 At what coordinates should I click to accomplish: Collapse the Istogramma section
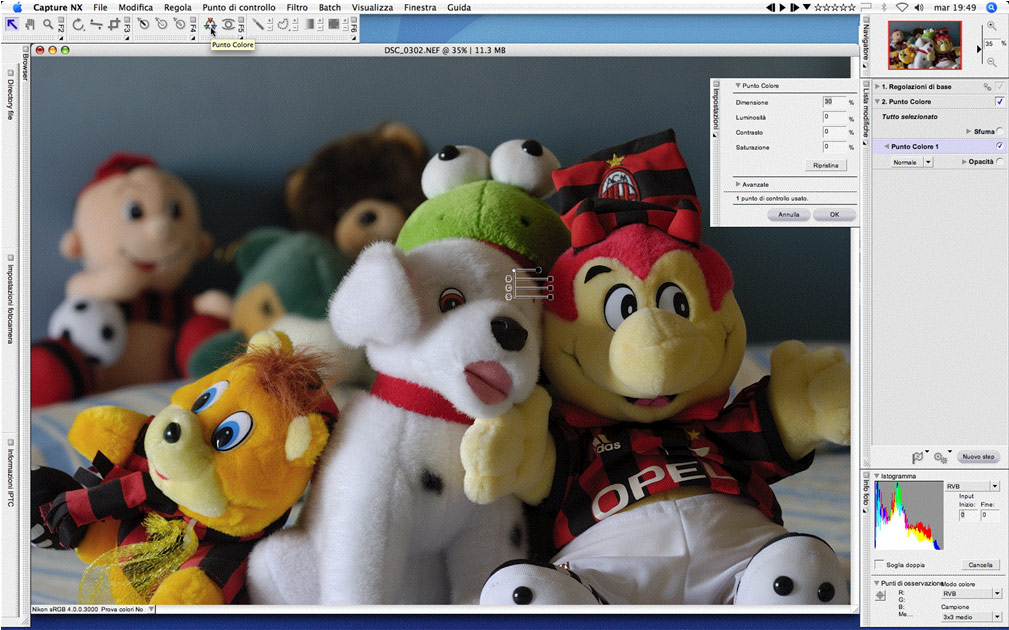pyautogui.click(x=876, y=476)
